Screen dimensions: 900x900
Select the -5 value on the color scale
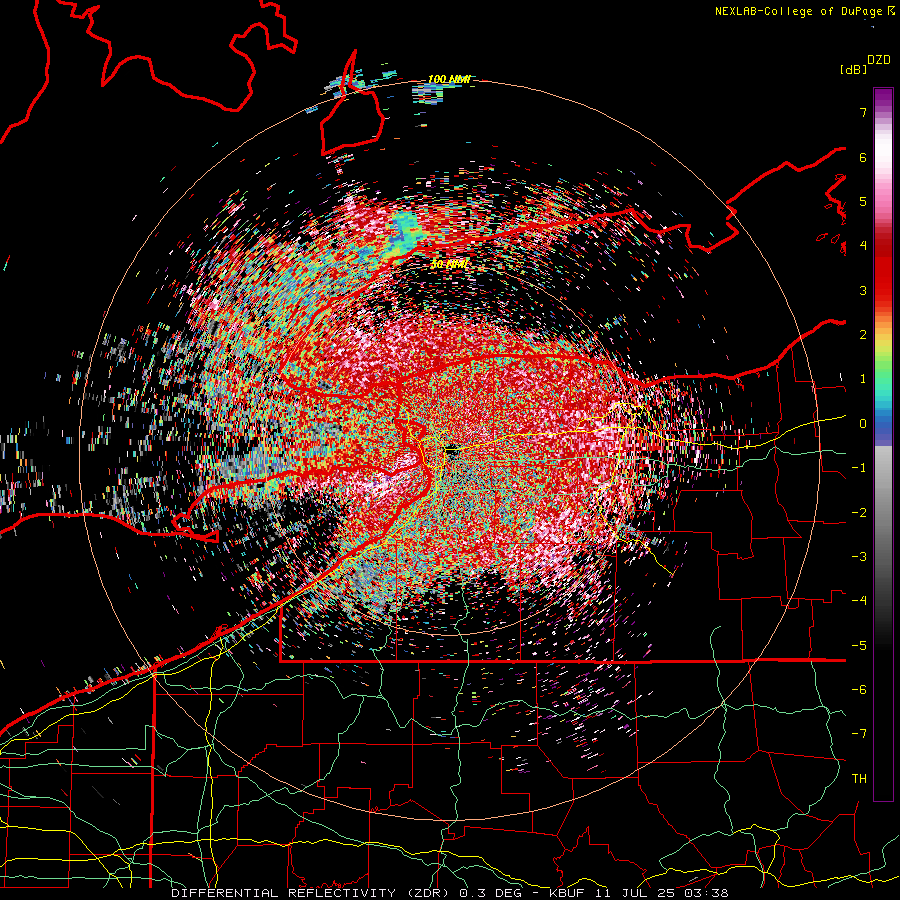pyautogui.click(x=859, y=646)
